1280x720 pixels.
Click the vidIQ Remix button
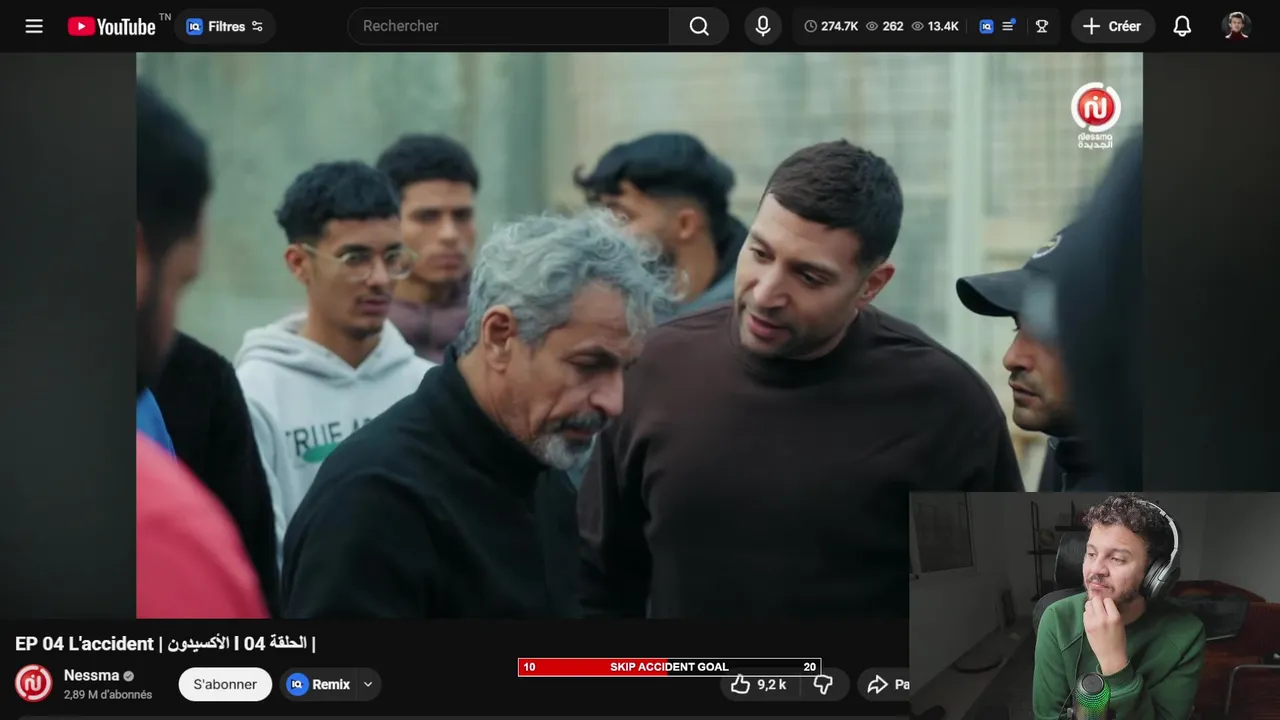pyautogui.click(x=318, y=684)
